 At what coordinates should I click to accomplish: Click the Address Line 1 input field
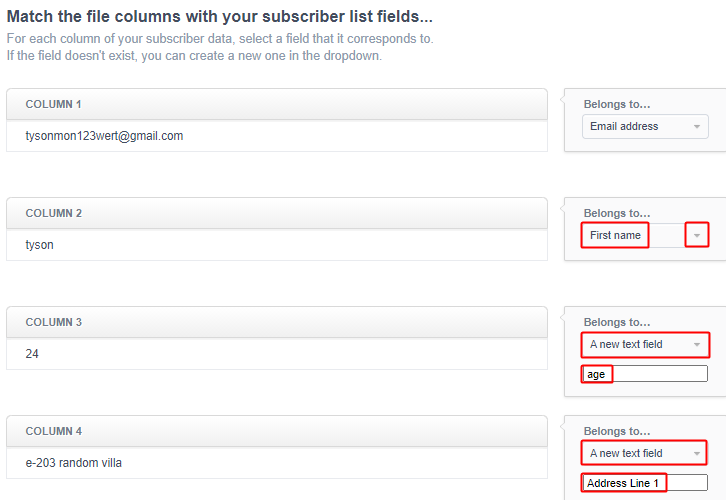pyautogui.click(x=645, y=483)
